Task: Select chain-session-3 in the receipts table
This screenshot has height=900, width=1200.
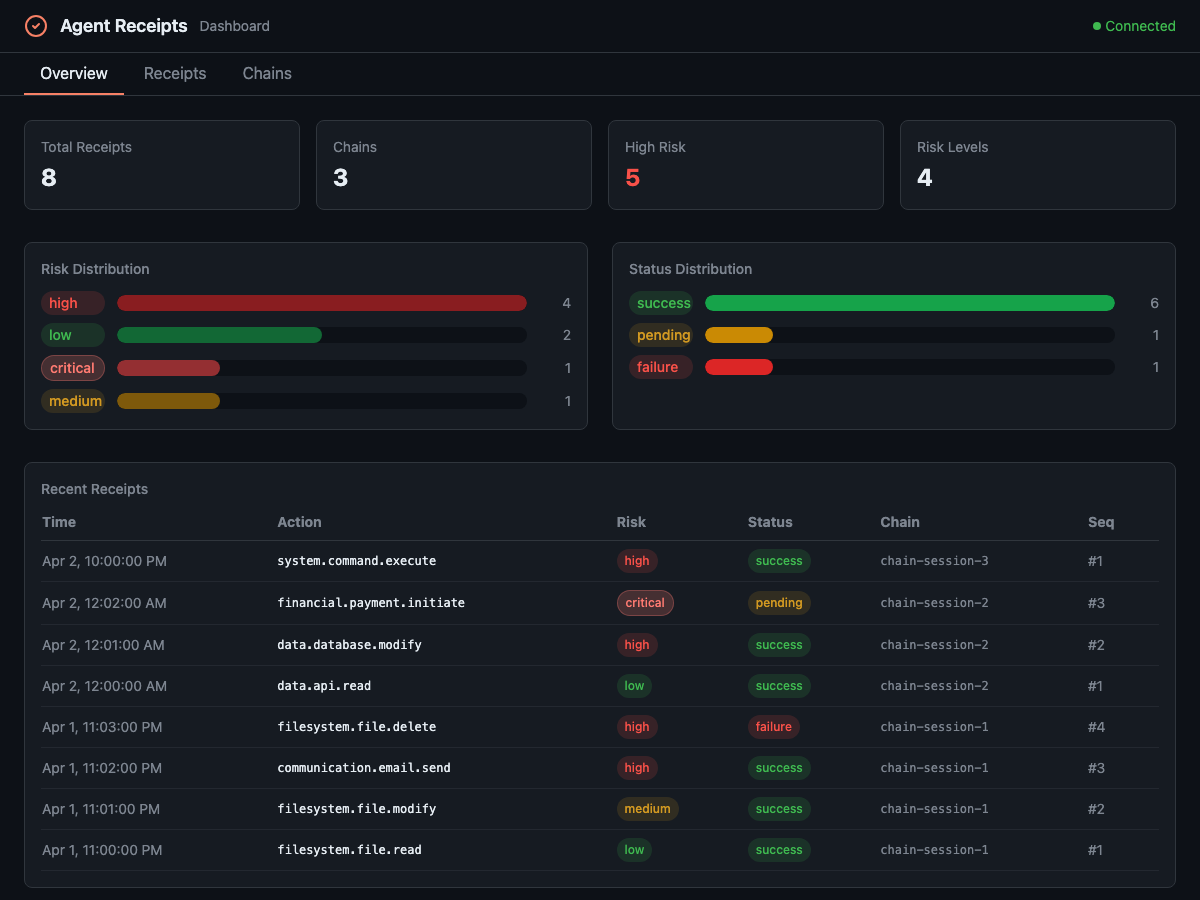Action: tap(934, 561)
